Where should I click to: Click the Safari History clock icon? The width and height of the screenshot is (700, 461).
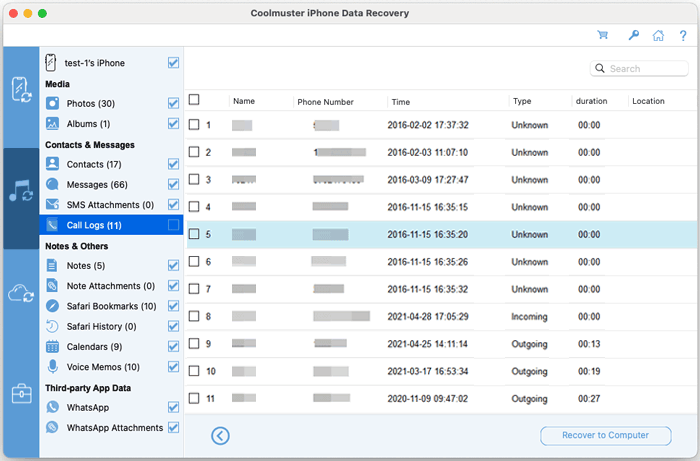[x=52, y=326]
